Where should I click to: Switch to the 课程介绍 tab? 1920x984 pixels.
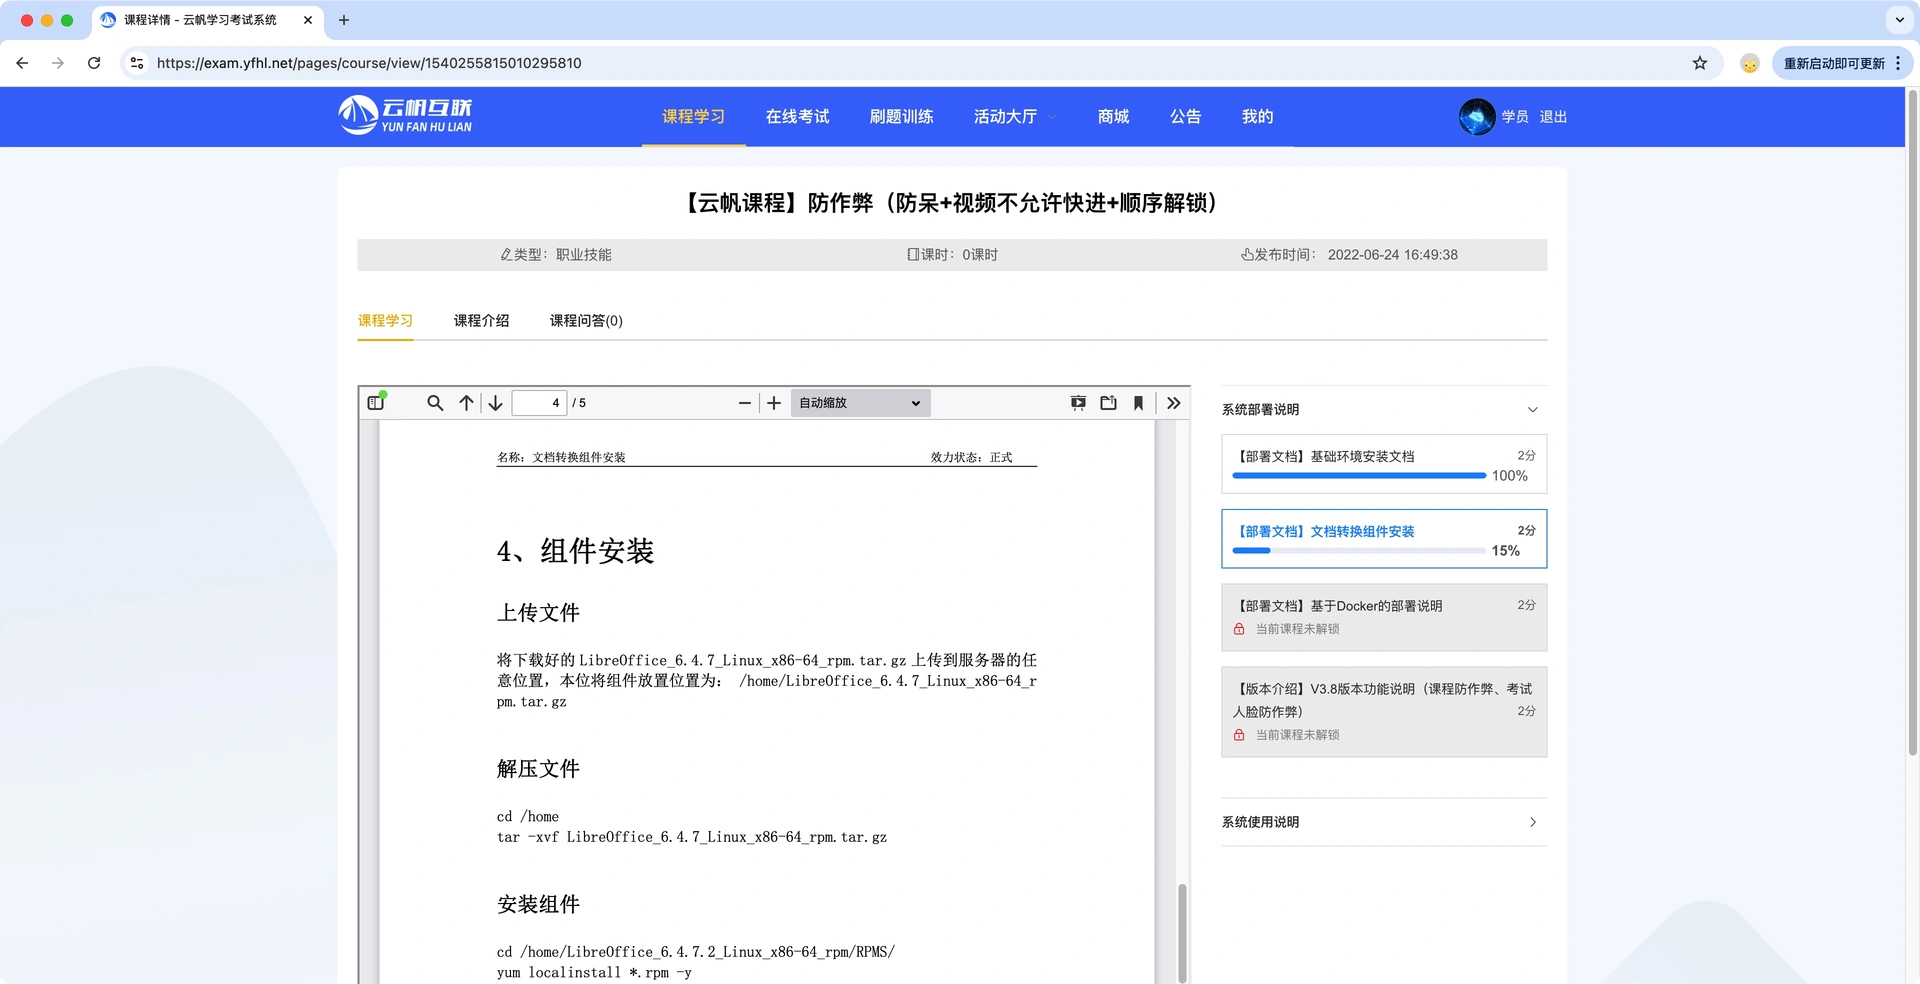pyautogui.click(x=481, y=321)
